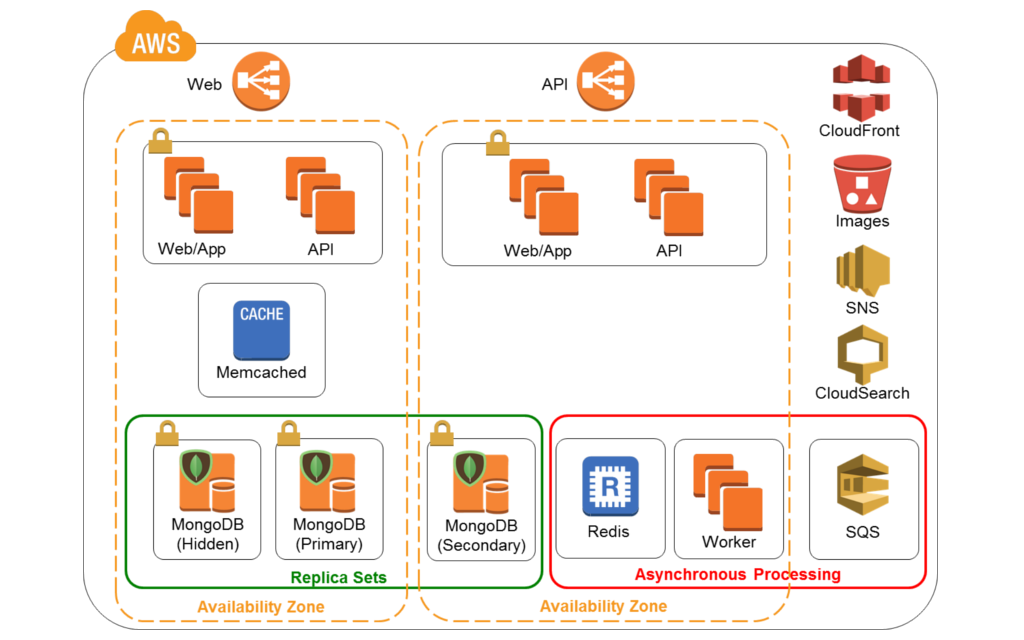The image size is (1024, 640).
Task: Click the 'Worker' text label
Action: [729, 541]
